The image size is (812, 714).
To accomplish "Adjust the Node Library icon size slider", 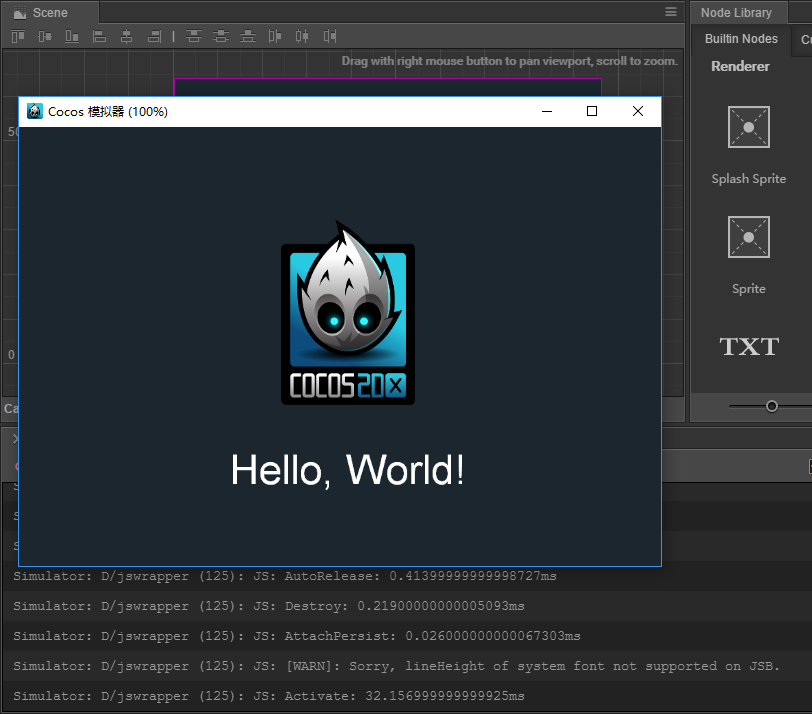I will [772, 406].
